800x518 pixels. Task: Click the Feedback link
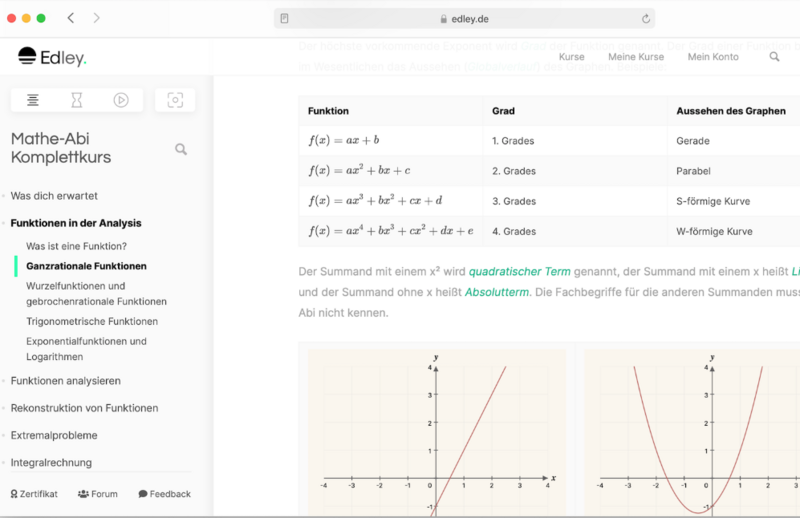coord(164,494)
